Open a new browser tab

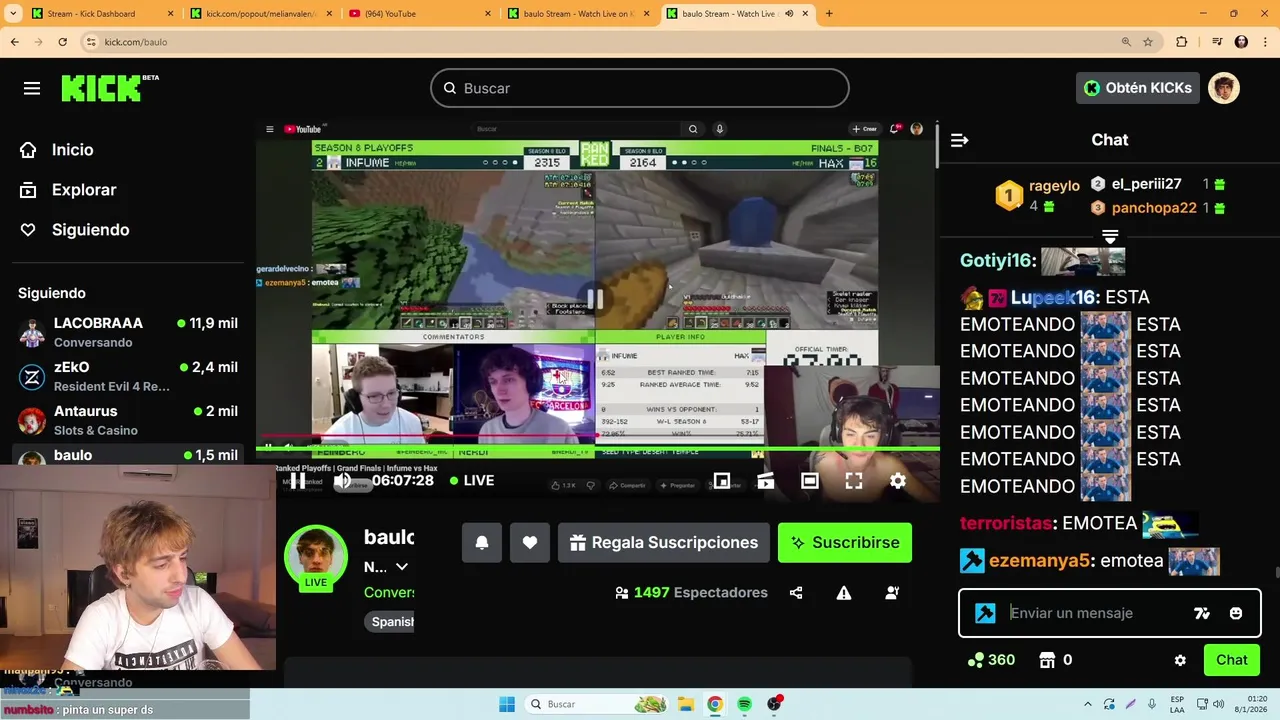[x=829, y=14]
